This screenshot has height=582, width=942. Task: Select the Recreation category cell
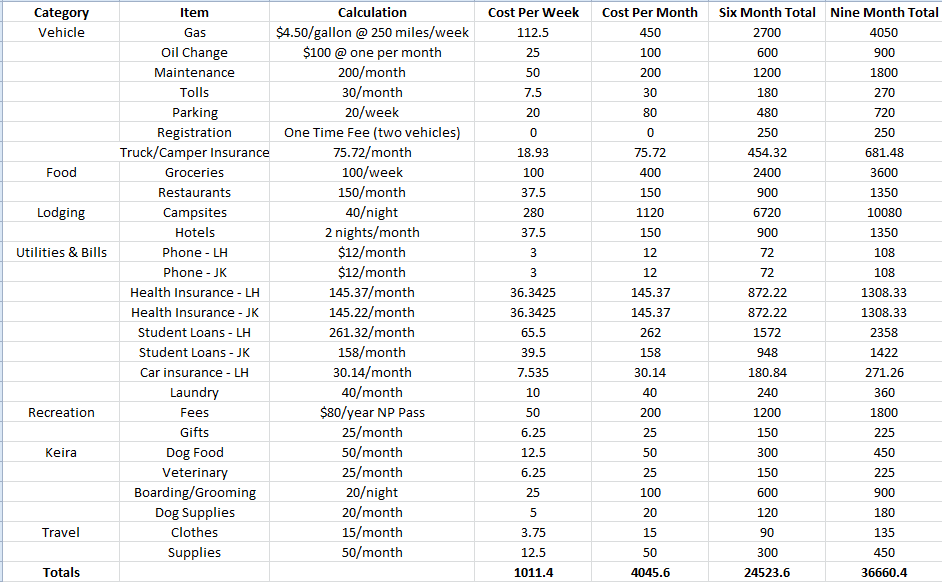(x=61, y=413)
